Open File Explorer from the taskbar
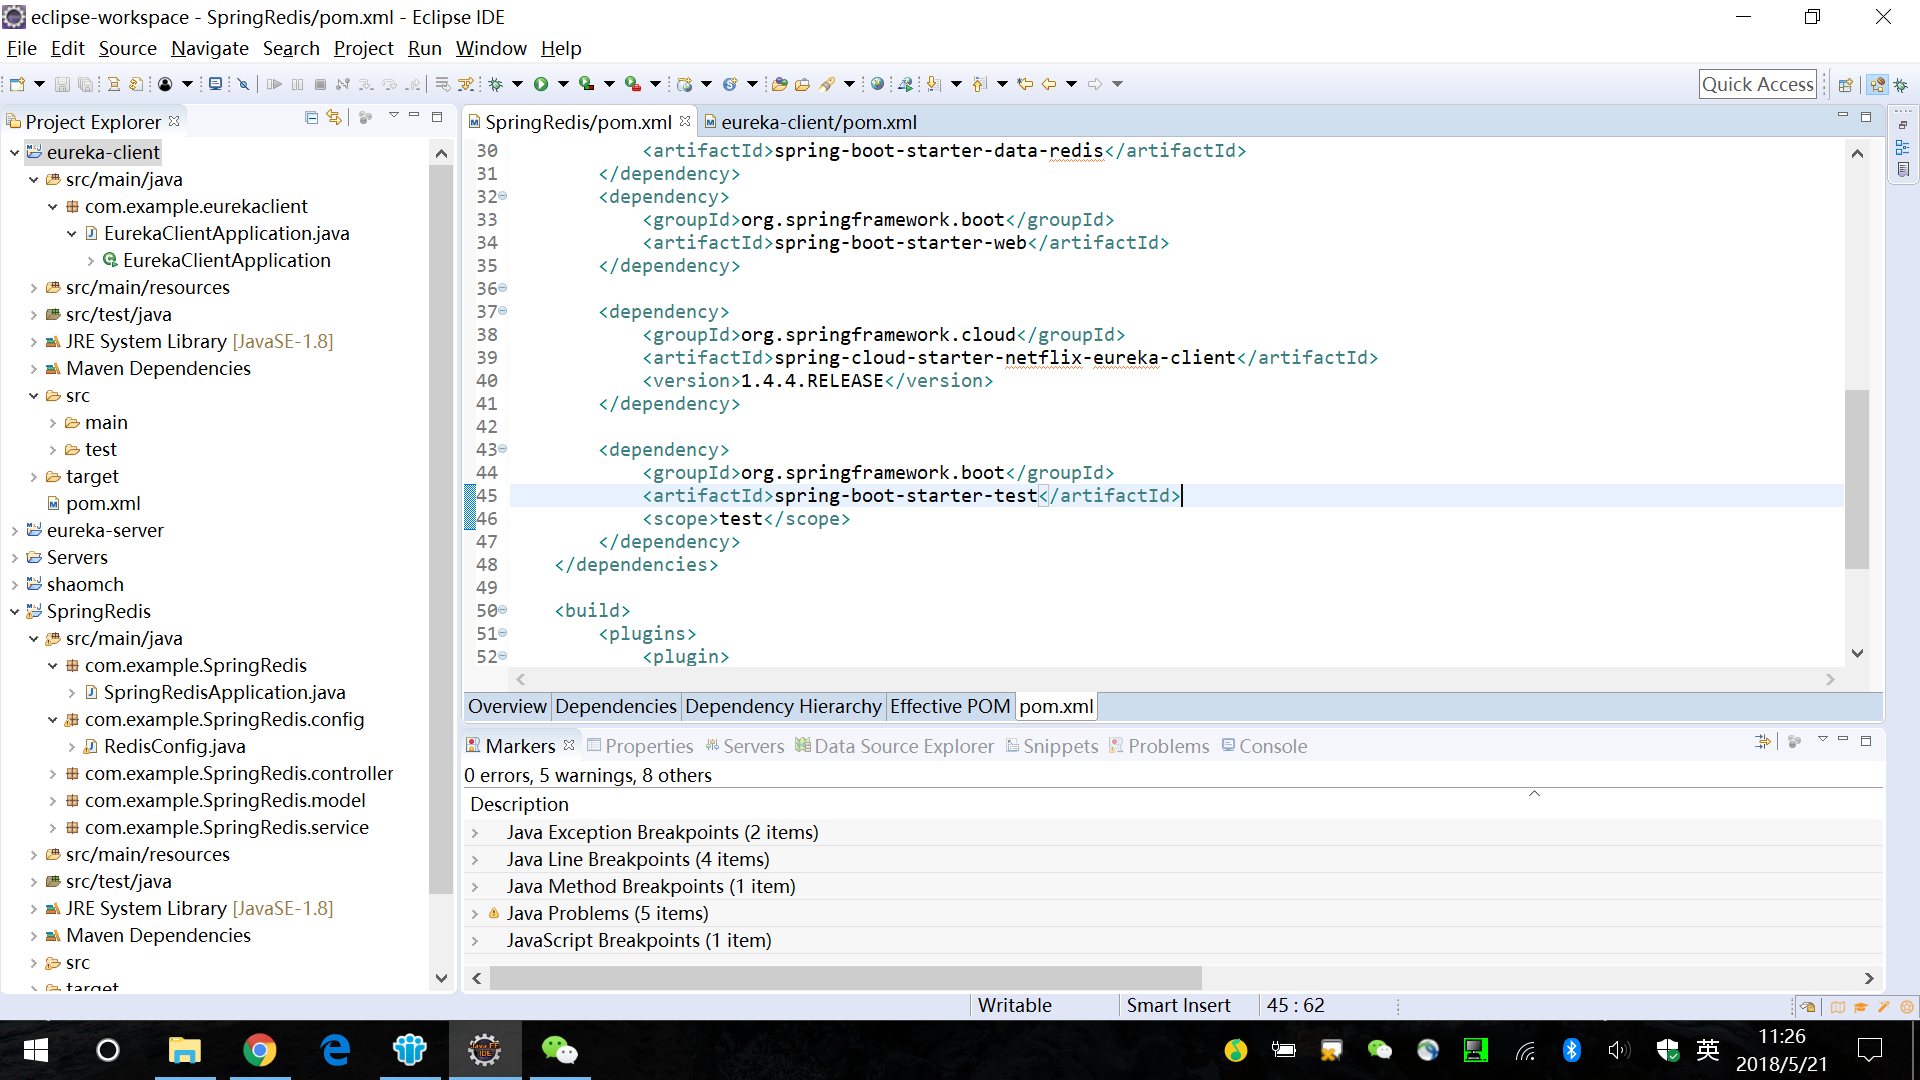This screenshot has width=1920, height=1080. coord(185,1050)
